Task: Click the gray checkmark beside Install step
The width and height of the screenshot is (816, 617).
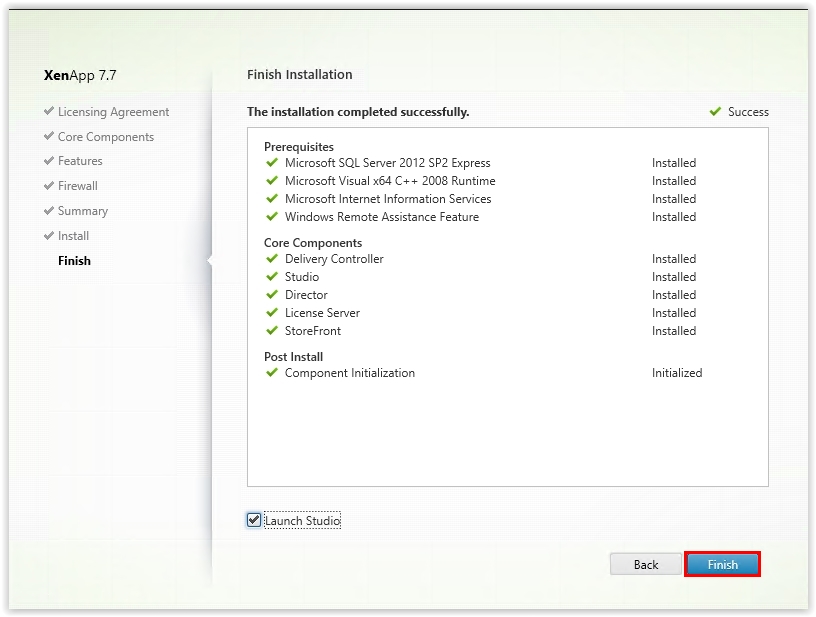Action: (49, 235)
